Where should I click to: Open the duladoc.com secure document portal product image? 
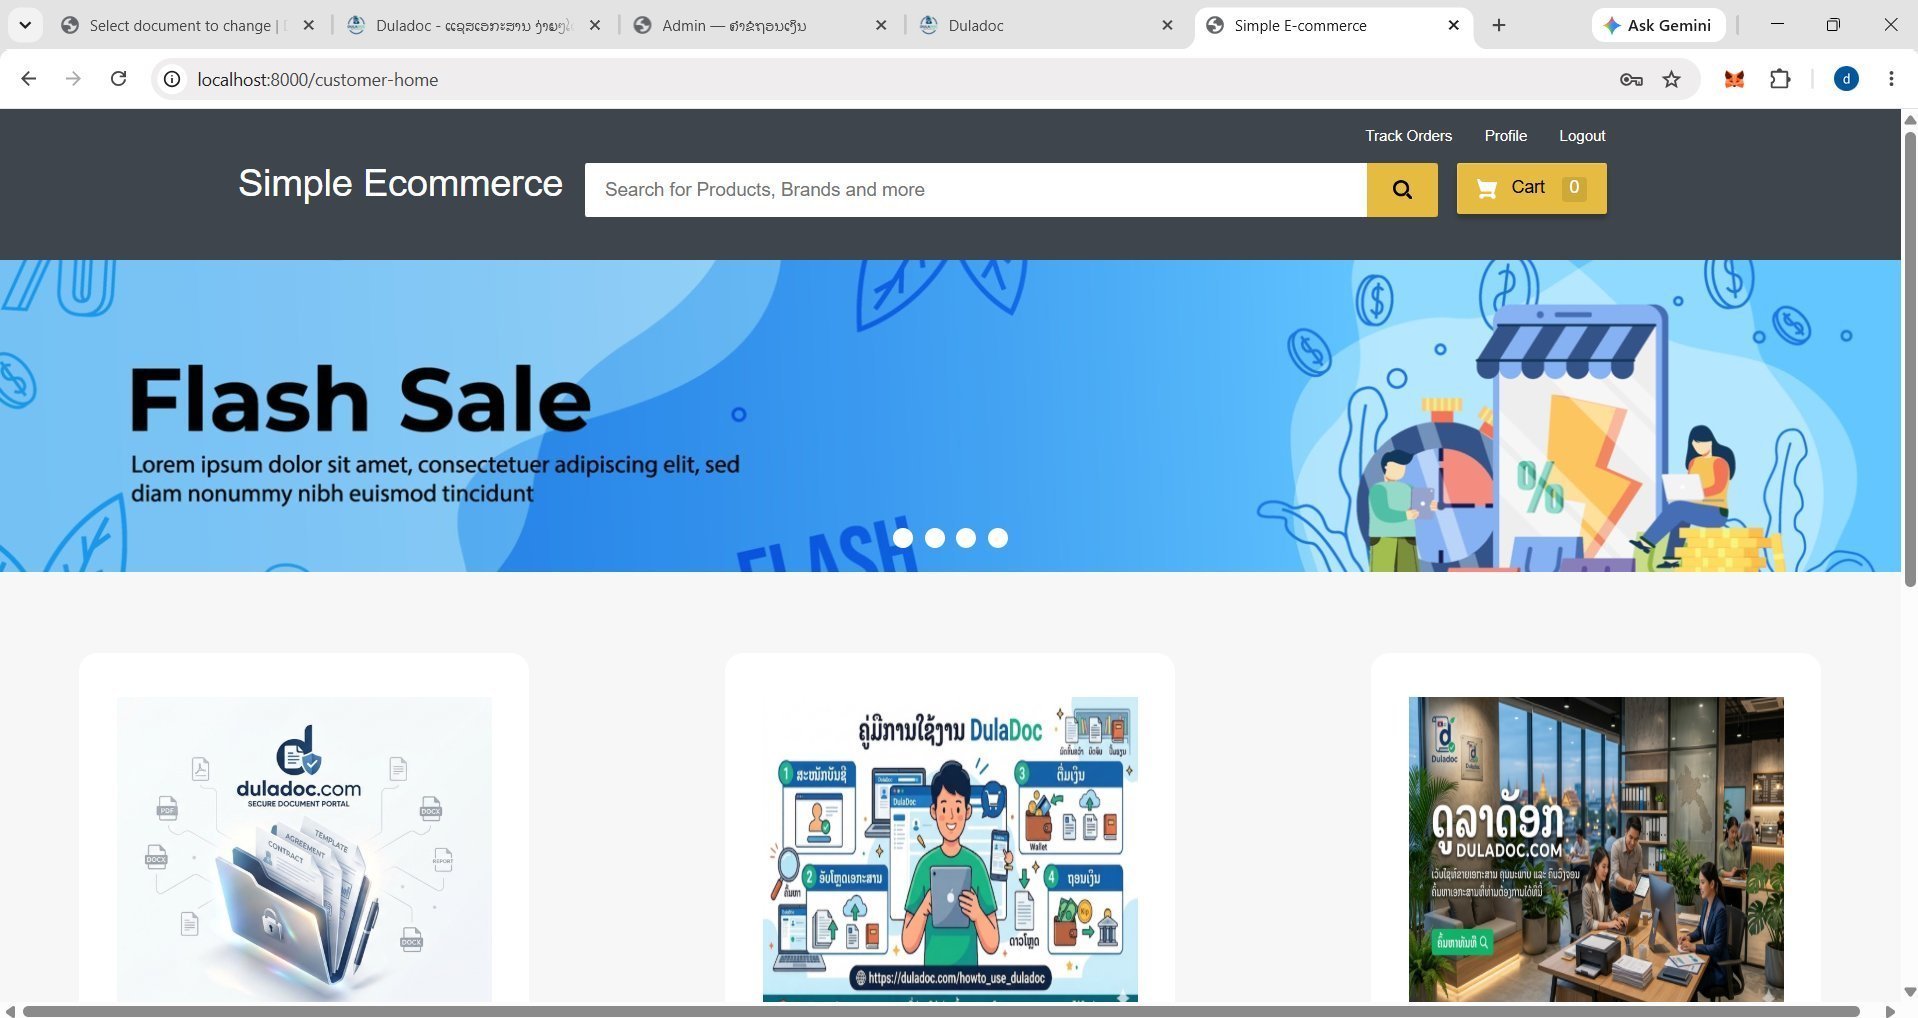[304, 849]
